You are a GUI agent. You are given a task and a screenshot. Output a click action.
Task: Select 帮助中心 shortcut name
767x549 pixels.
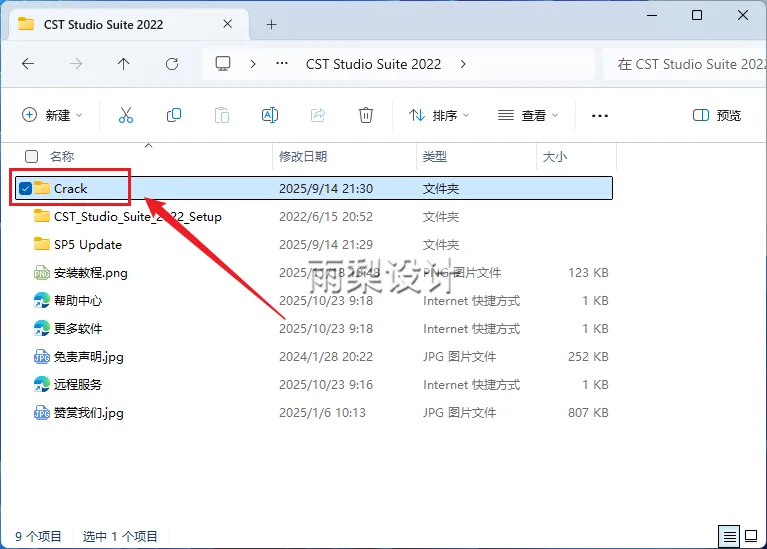pyautogui.click(x=78, y=300)
